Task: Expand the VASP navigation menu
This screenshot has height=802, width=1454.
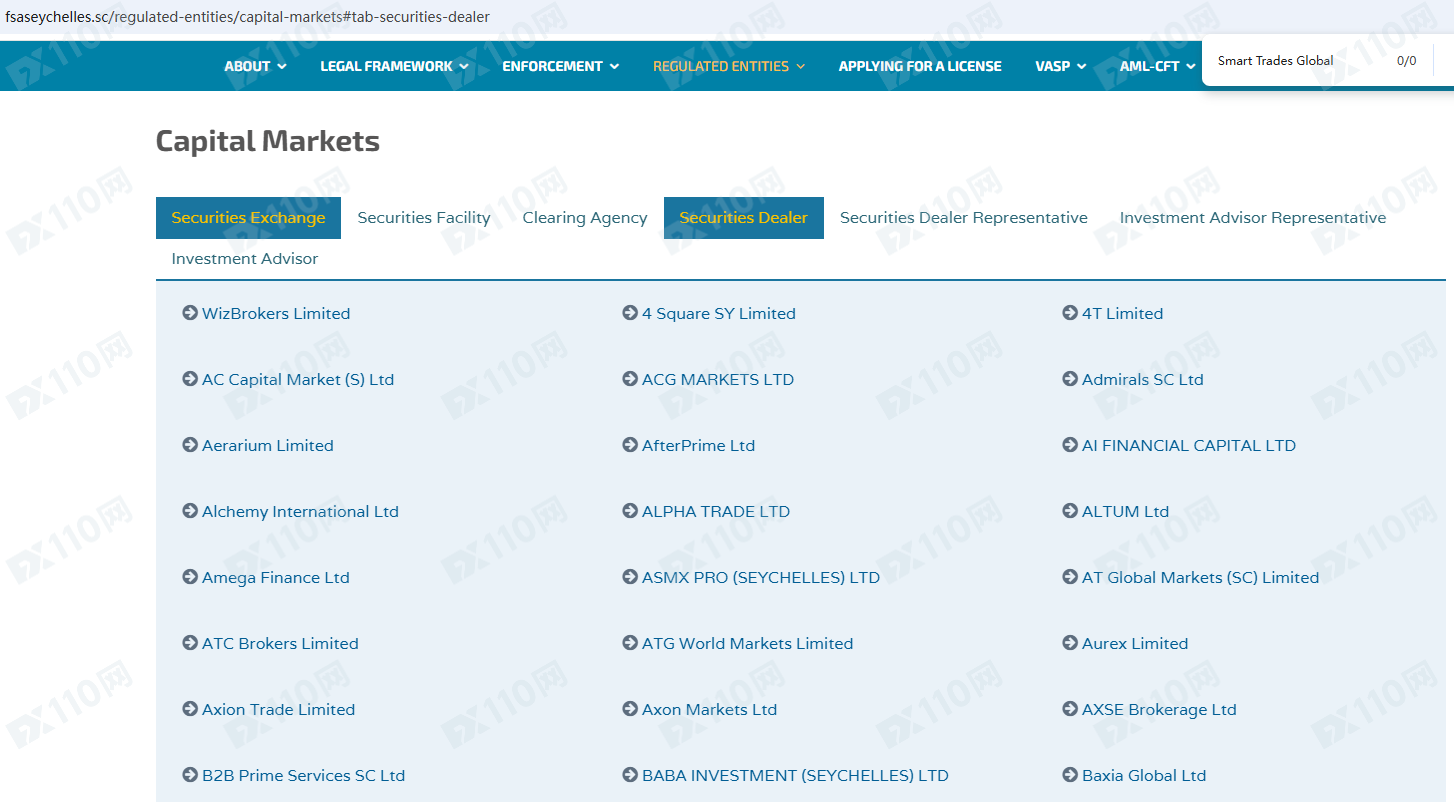Action: point(1060,66)
